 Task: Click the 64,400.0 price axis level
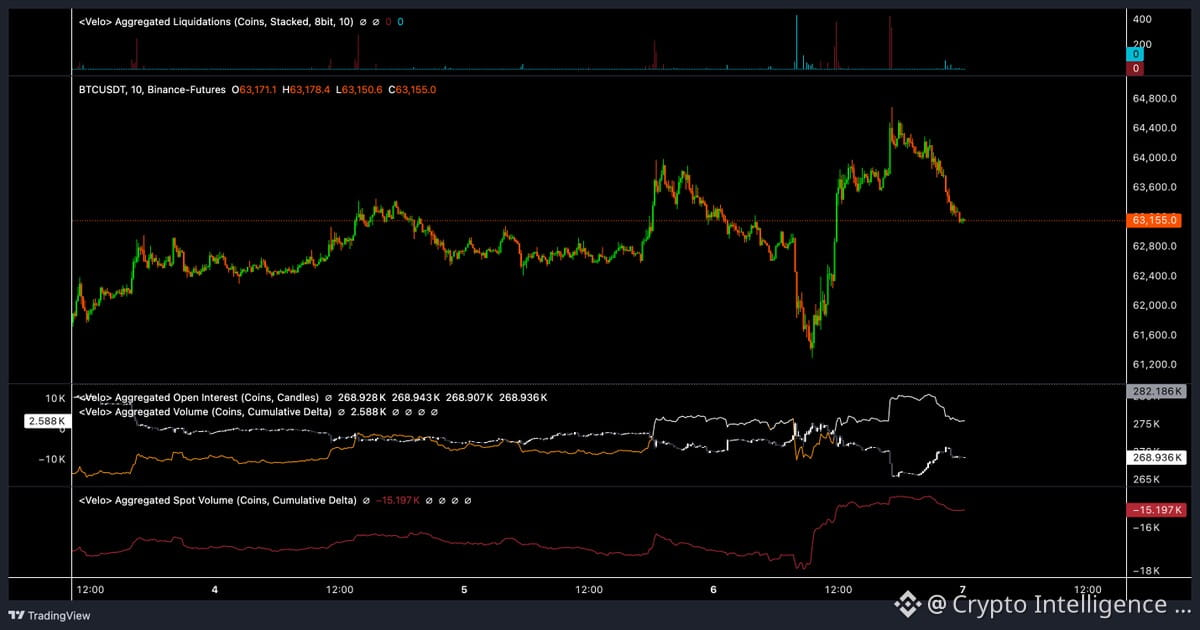point(1153,128)
